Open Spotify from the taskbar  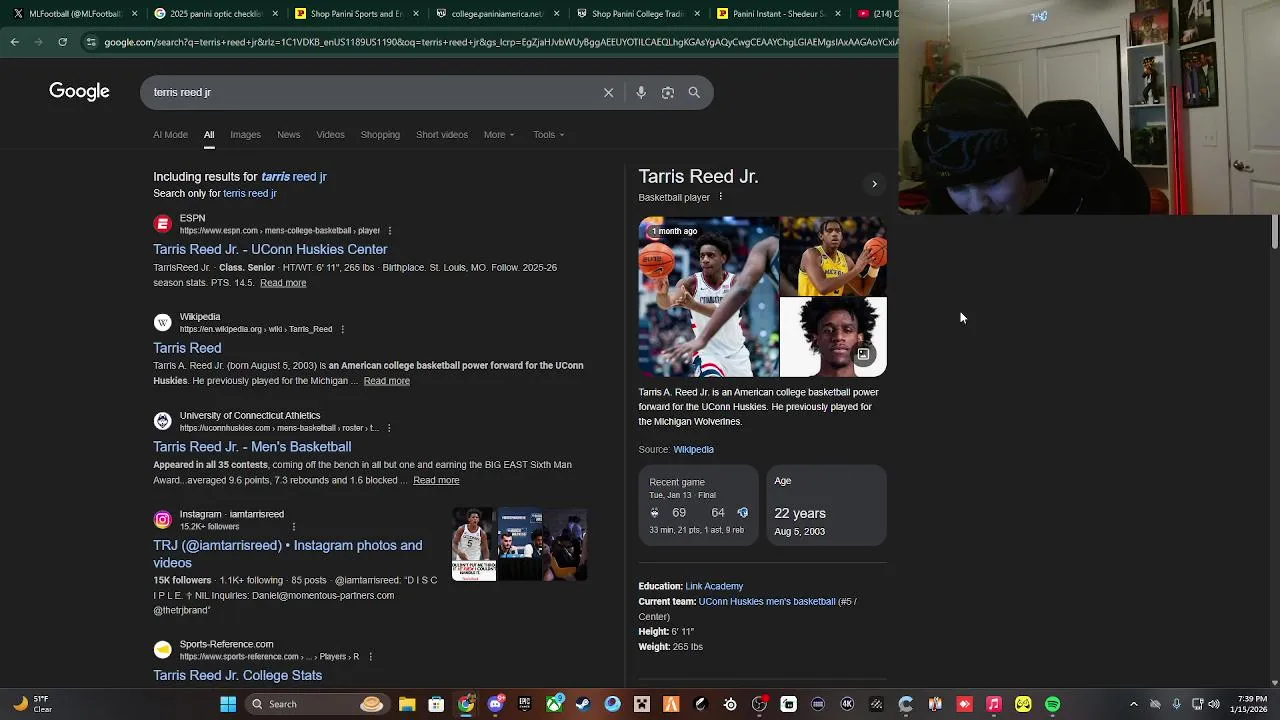[x=1053, y=704]
